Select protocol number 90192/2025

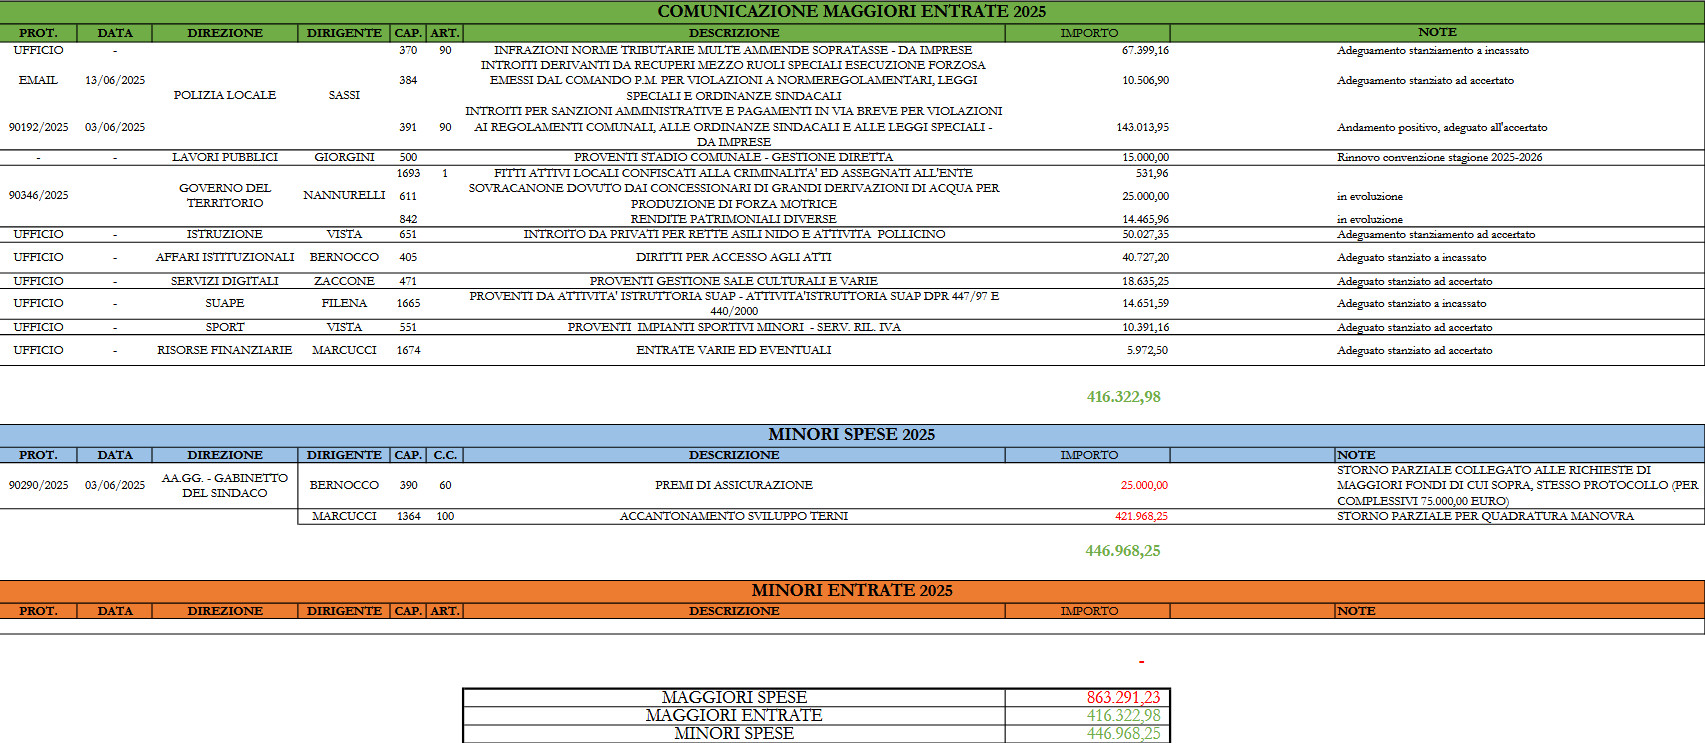38,127
